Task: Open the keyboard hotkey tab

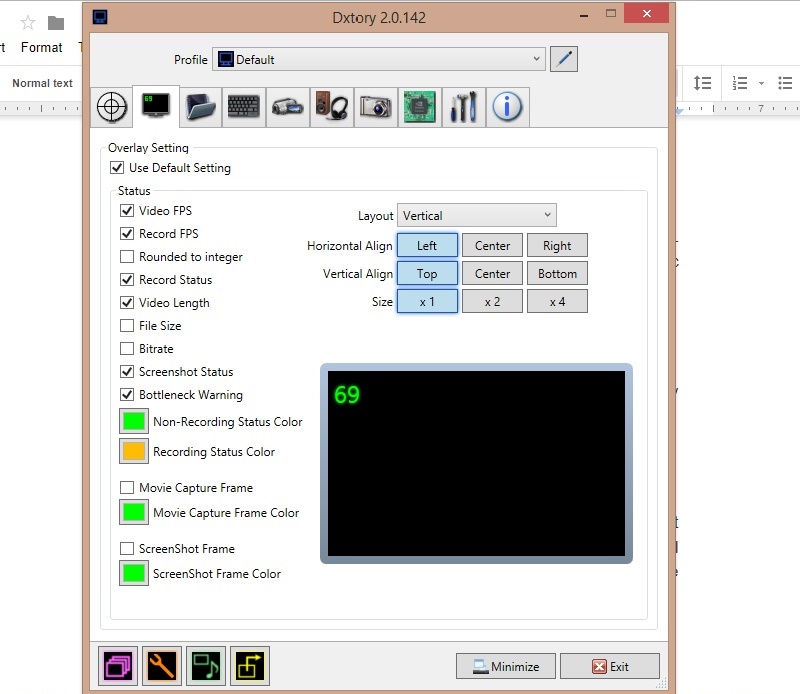Action: pos(243,108)
